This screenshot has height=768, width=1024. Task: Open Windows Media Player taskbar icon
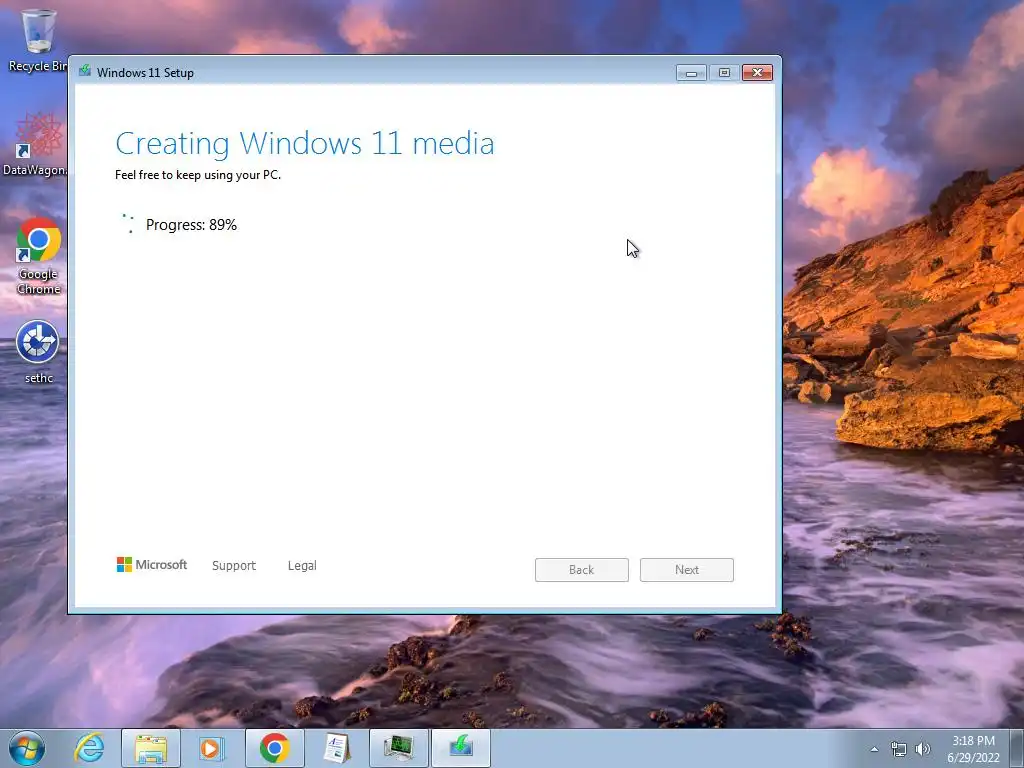[x=211, y=748]
